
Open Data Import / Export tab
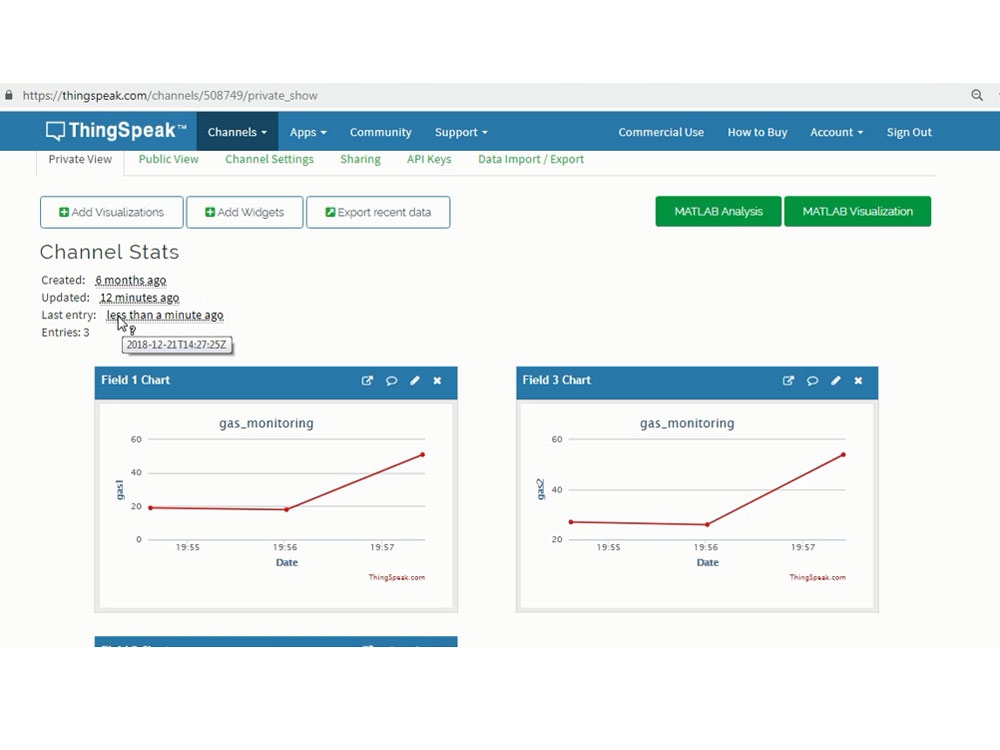point(531,159)
